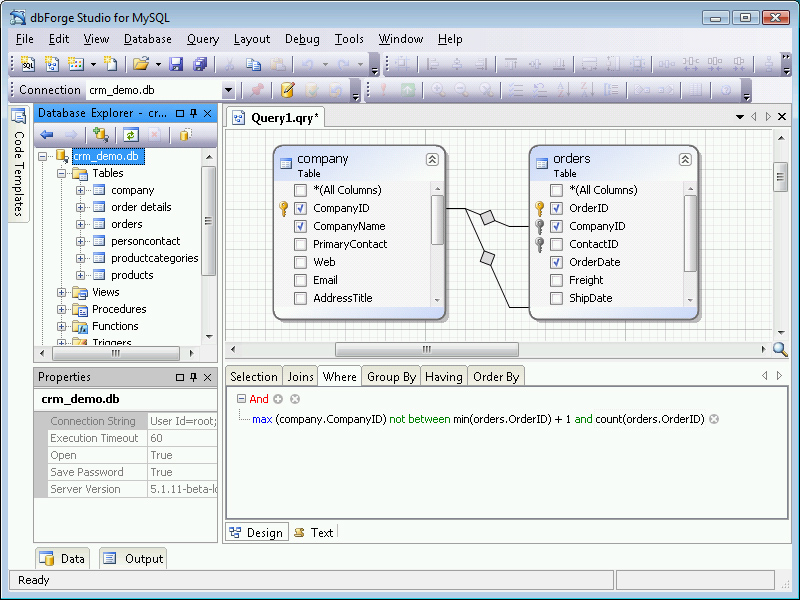This screenshot has width=800, height=600.
Task: Uncheck OrderID in orders table
Action: tap(557, 208)
